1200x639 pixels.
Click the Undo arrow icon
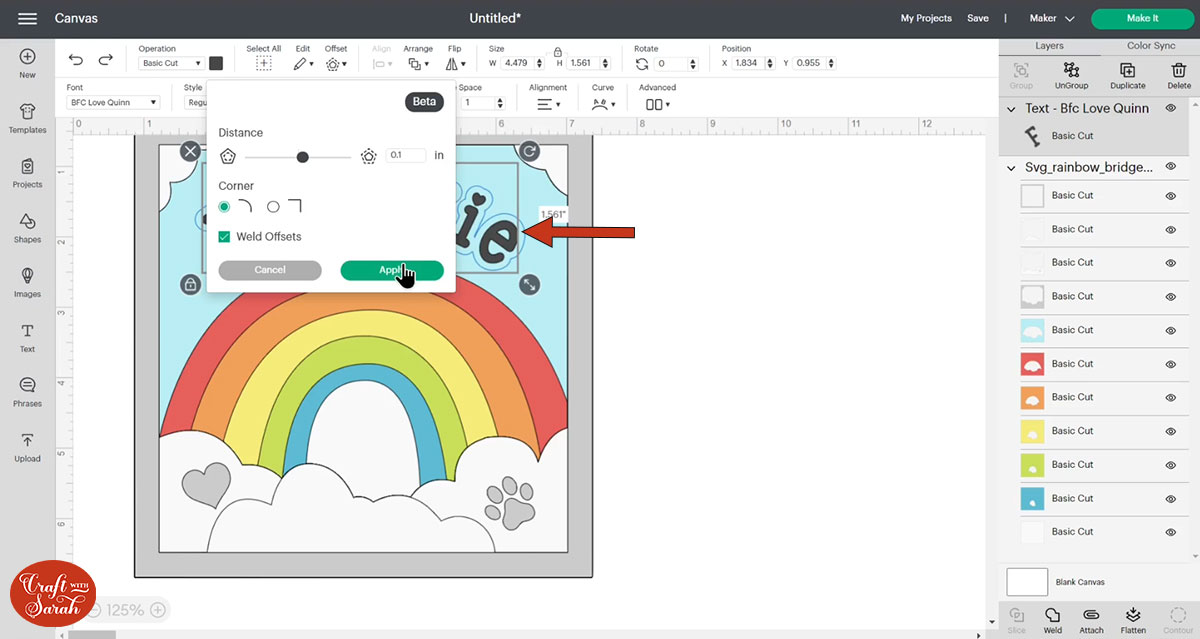pyautogui.click(x=76, y=60)
